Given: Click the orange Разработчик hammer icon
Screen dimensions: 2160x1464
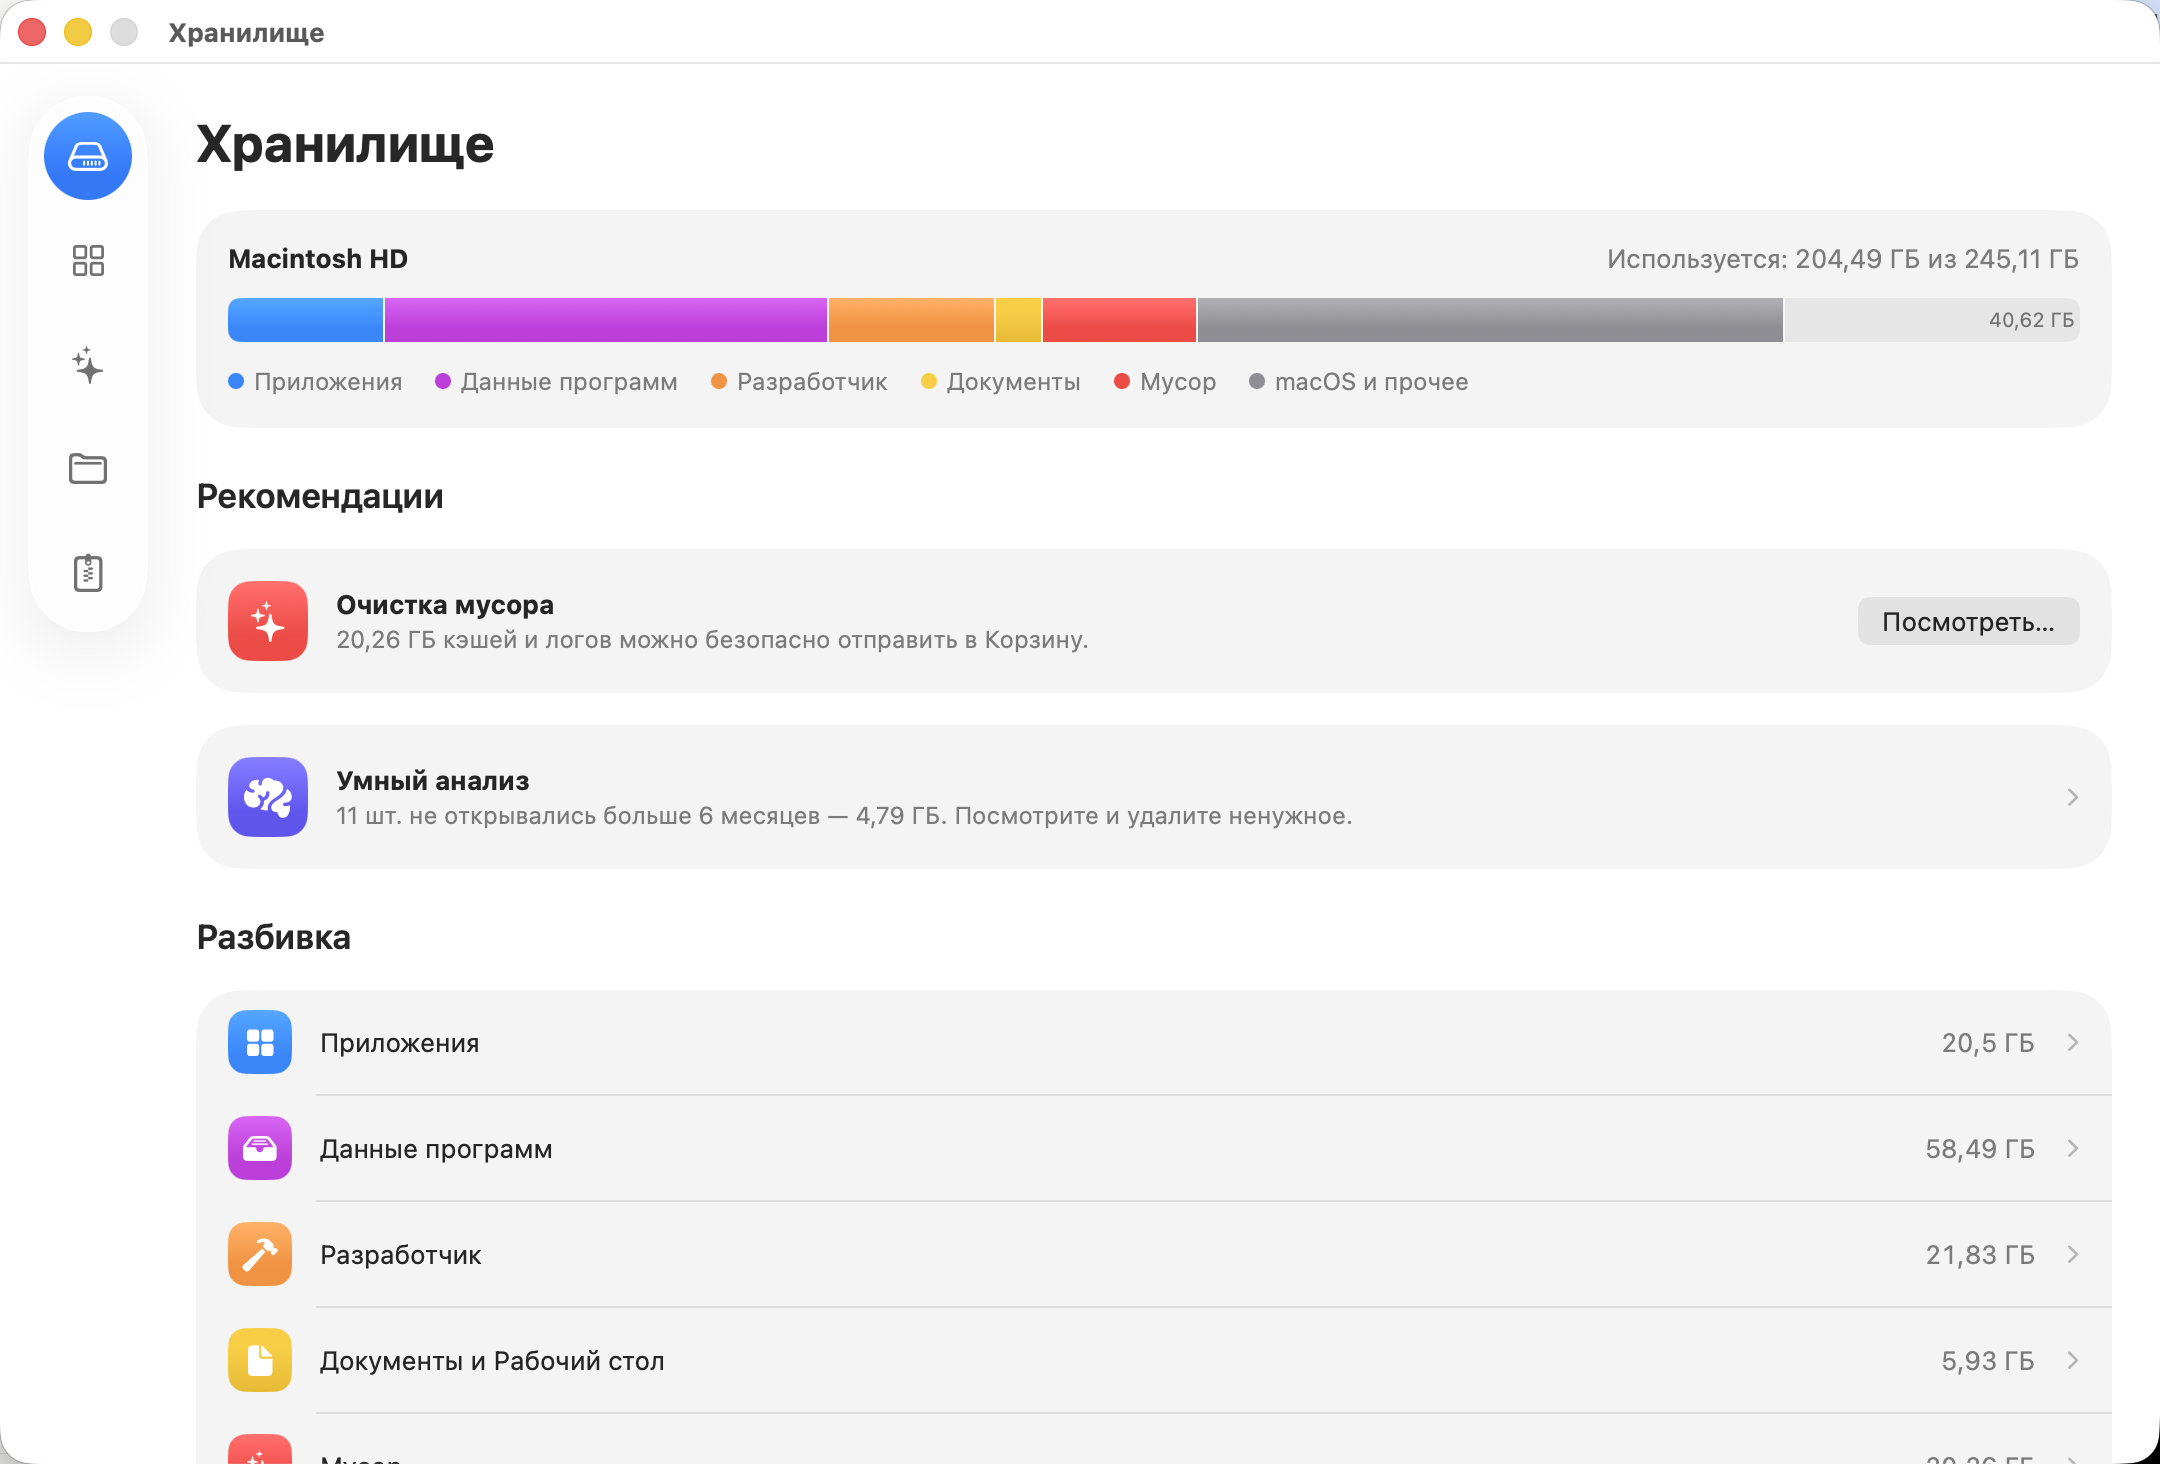Looking at the screenshot, I should (x=260, y=1254).
